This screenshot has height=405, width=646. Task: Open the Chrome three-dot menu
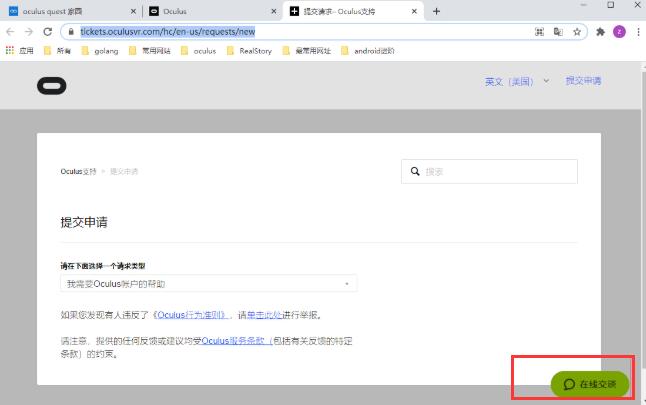(x=637, y=31)
